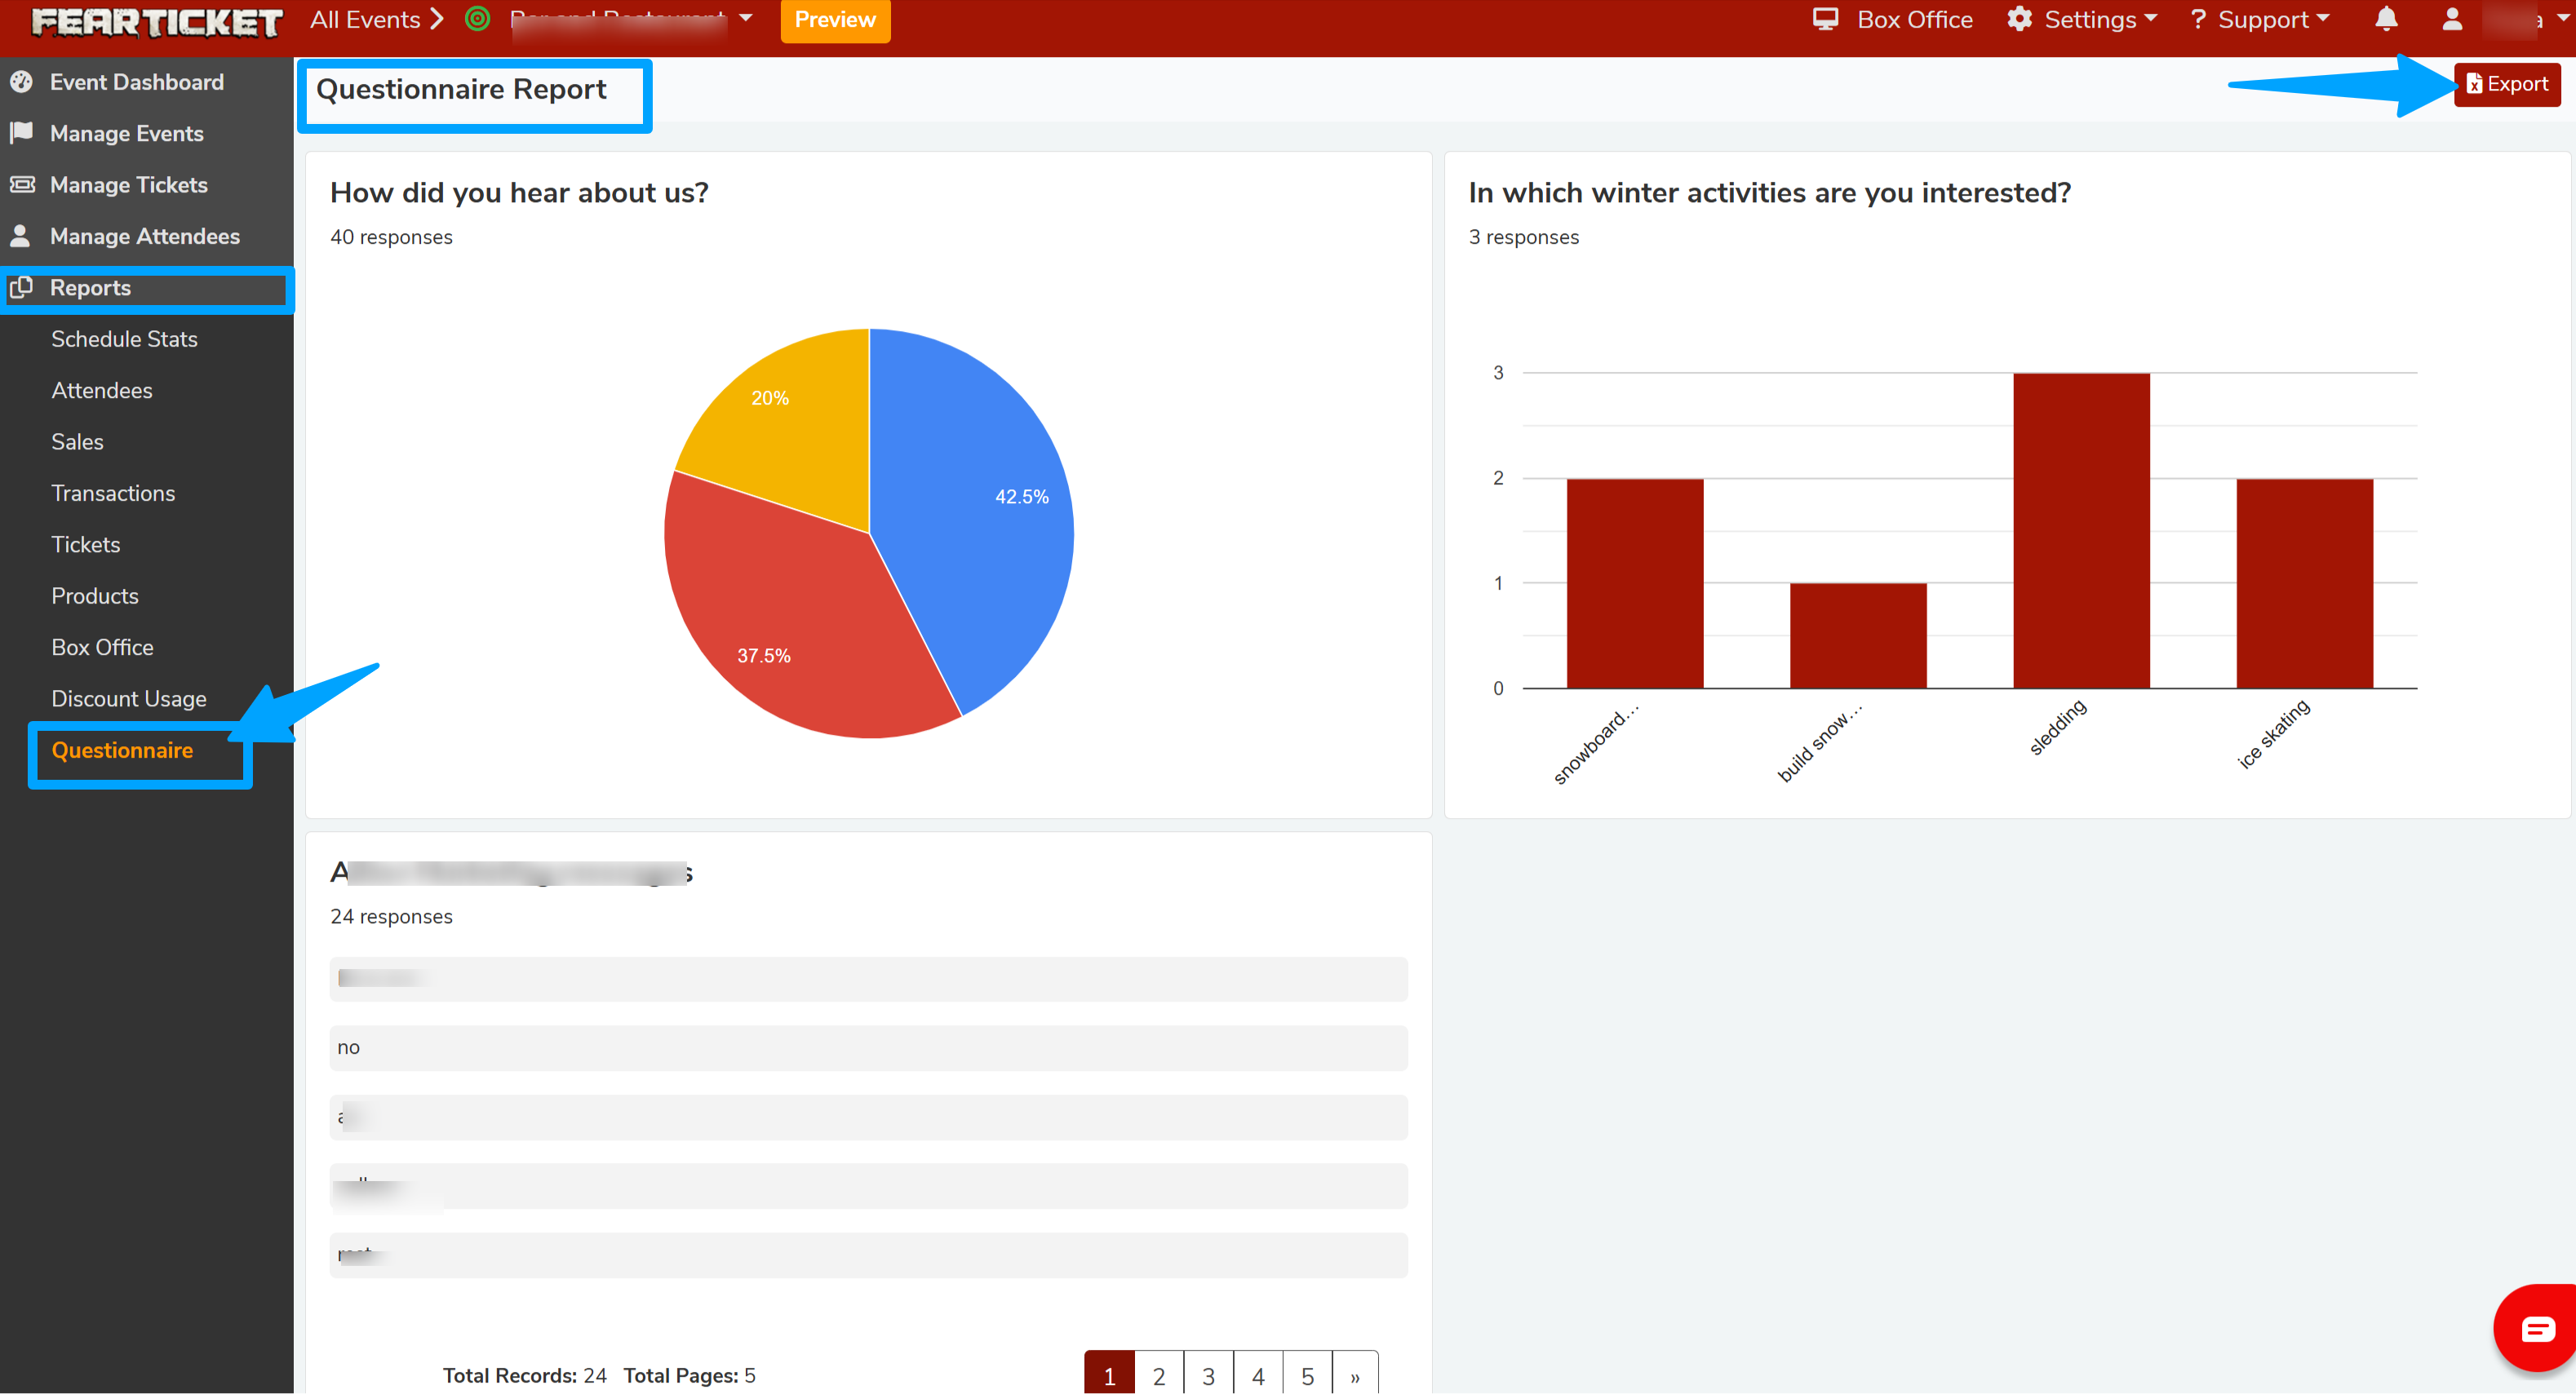Go to page 3 of responses

click(x=1208, y=1375)
